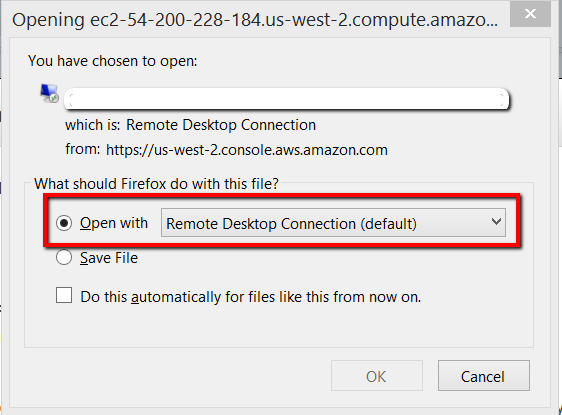Click the us-west-2.console.aws.amazon.com source URL
This screenshot has height=415, width=562.
coord(247,150)
